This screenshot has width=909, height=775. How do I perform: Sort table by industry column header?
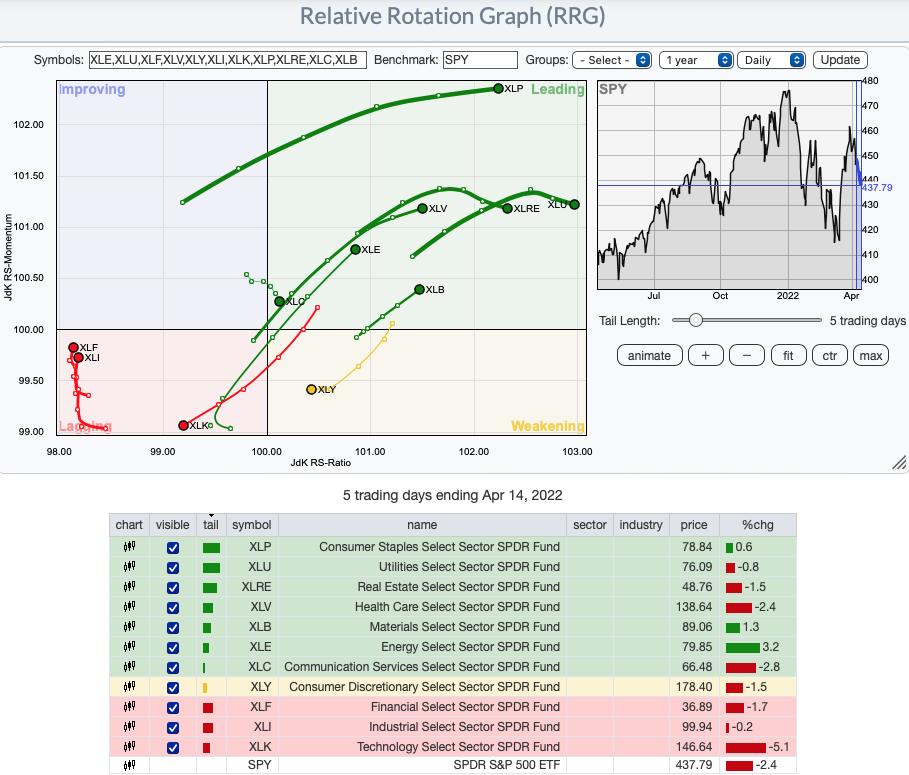point(641,525)
